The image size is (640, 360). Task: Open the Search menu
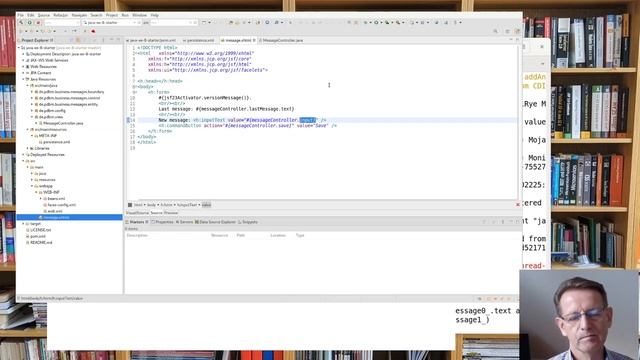click(x=96, y=15)
